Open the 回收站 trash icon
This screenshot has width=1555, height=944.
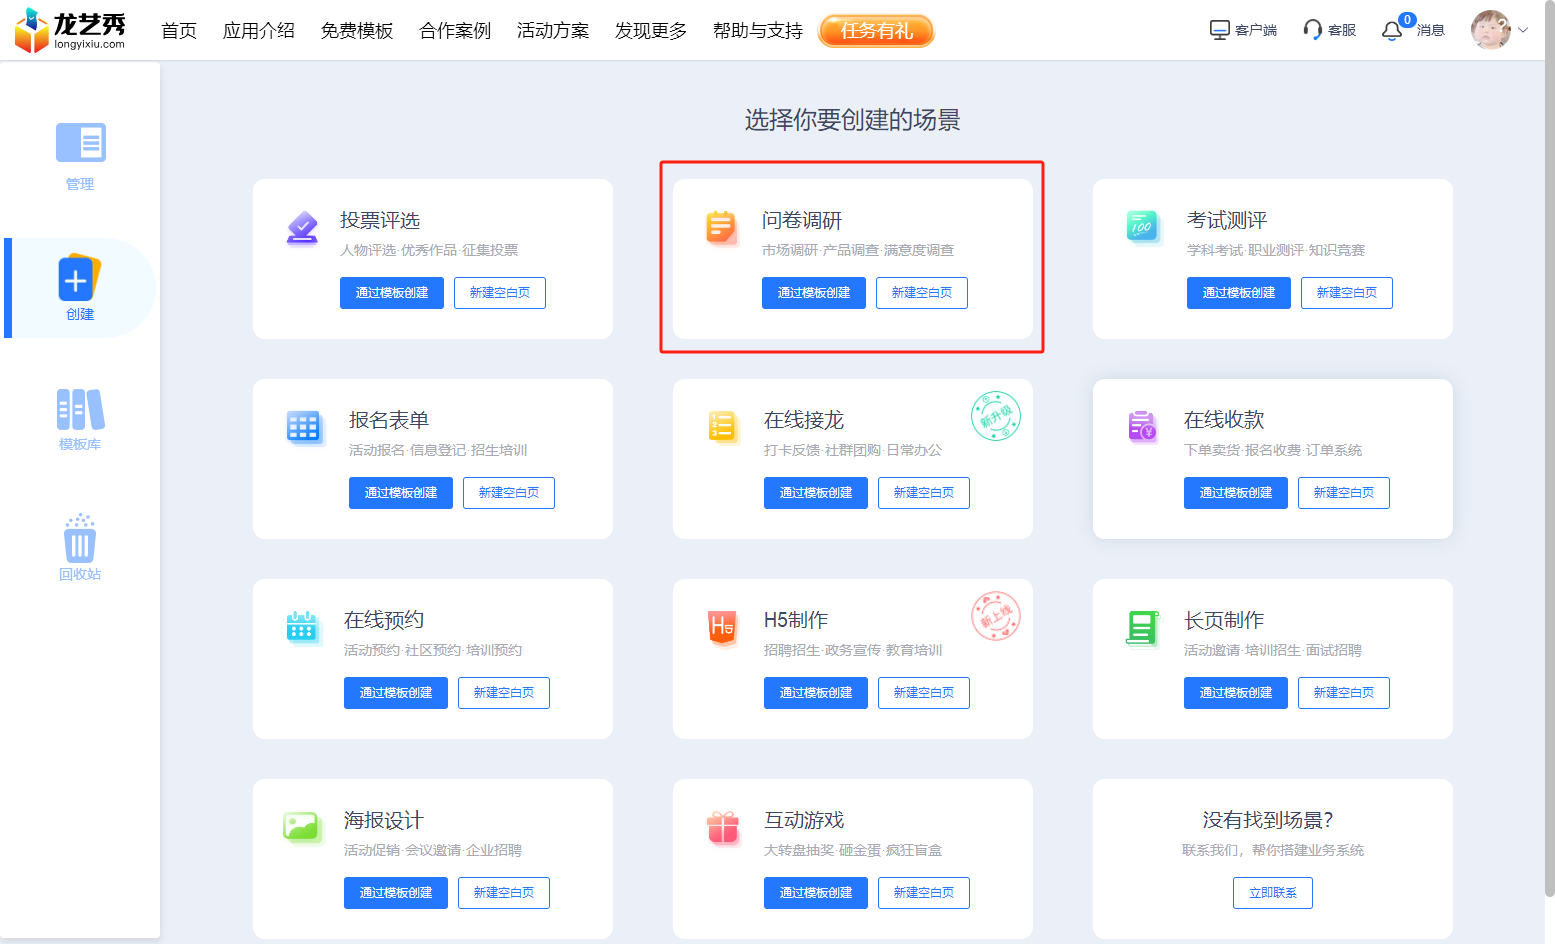click(80, 538)
